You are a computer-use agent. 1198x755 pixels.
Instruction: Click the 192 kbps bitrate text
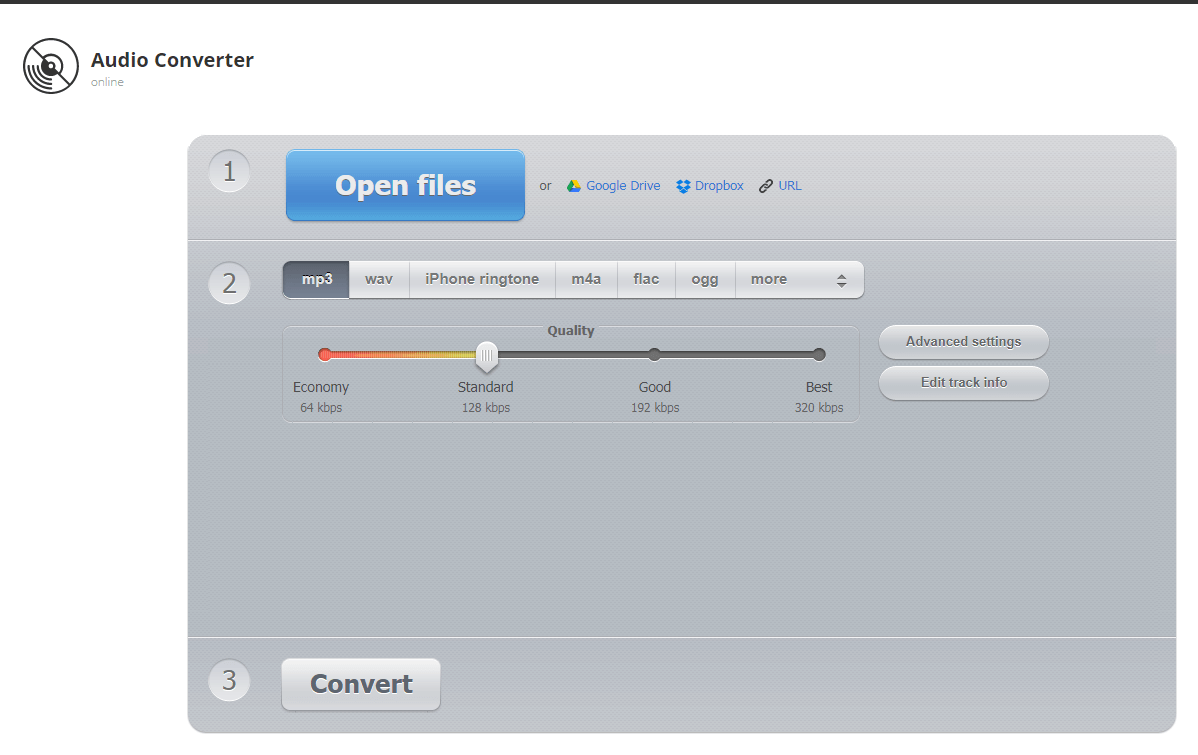[655, 408]
